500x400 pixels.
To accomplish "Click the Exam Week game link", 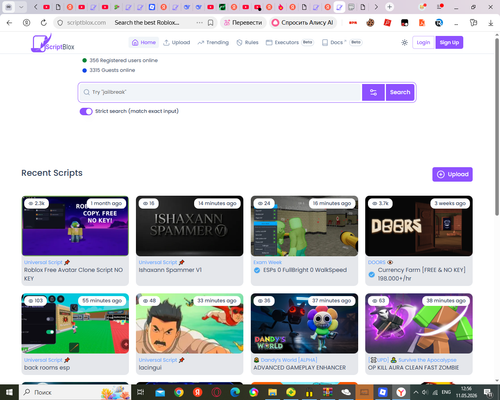I will tap(267, 262).
